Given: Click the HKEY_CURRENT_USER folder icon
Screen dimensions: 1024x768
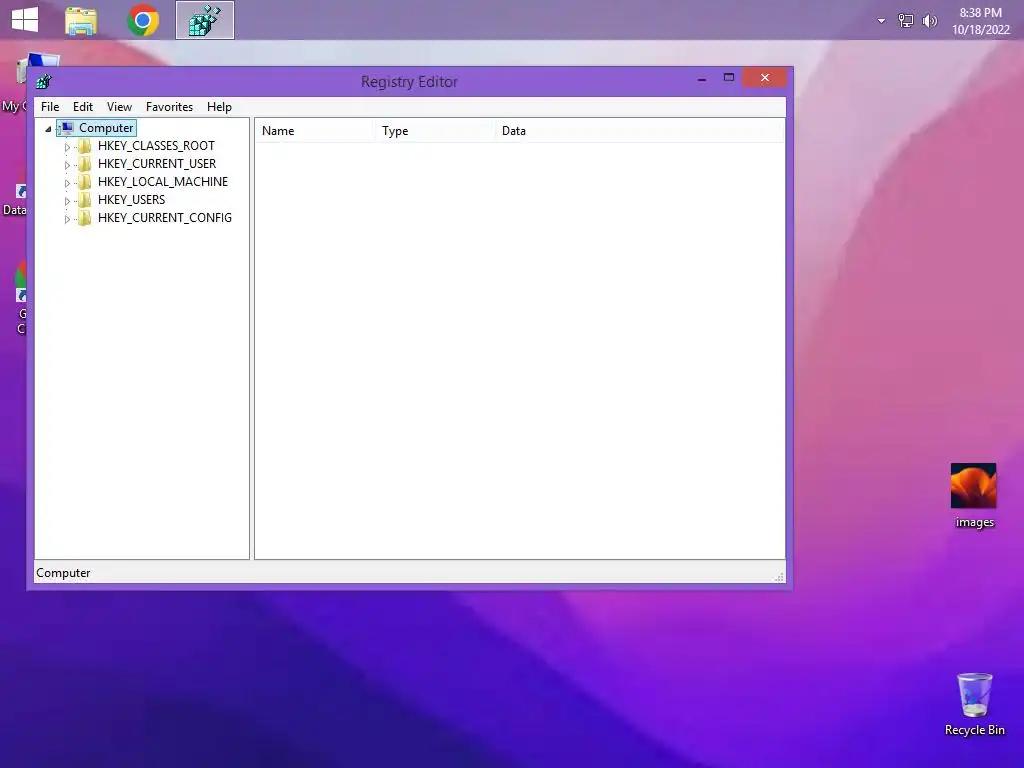Looking at the screenshot, I should click(85, 164).
